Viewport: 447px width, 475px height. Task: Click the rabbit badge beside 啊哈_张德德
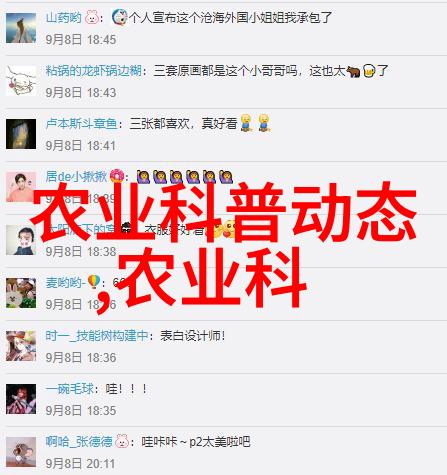click(122, 441)
